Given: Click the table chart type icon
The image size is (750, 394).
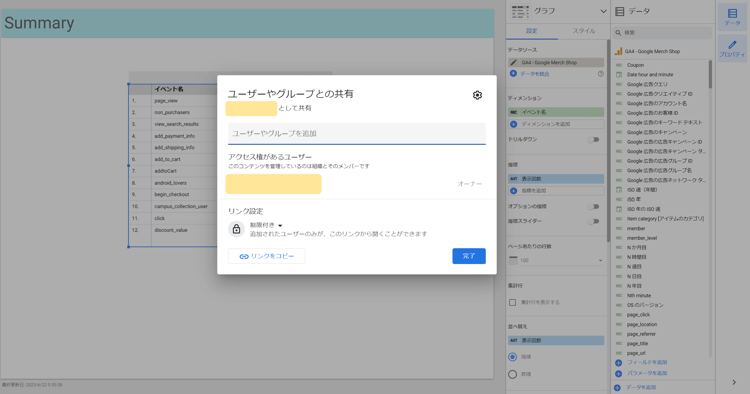Looking at the screenshot, I should click(x=520, y=11).
